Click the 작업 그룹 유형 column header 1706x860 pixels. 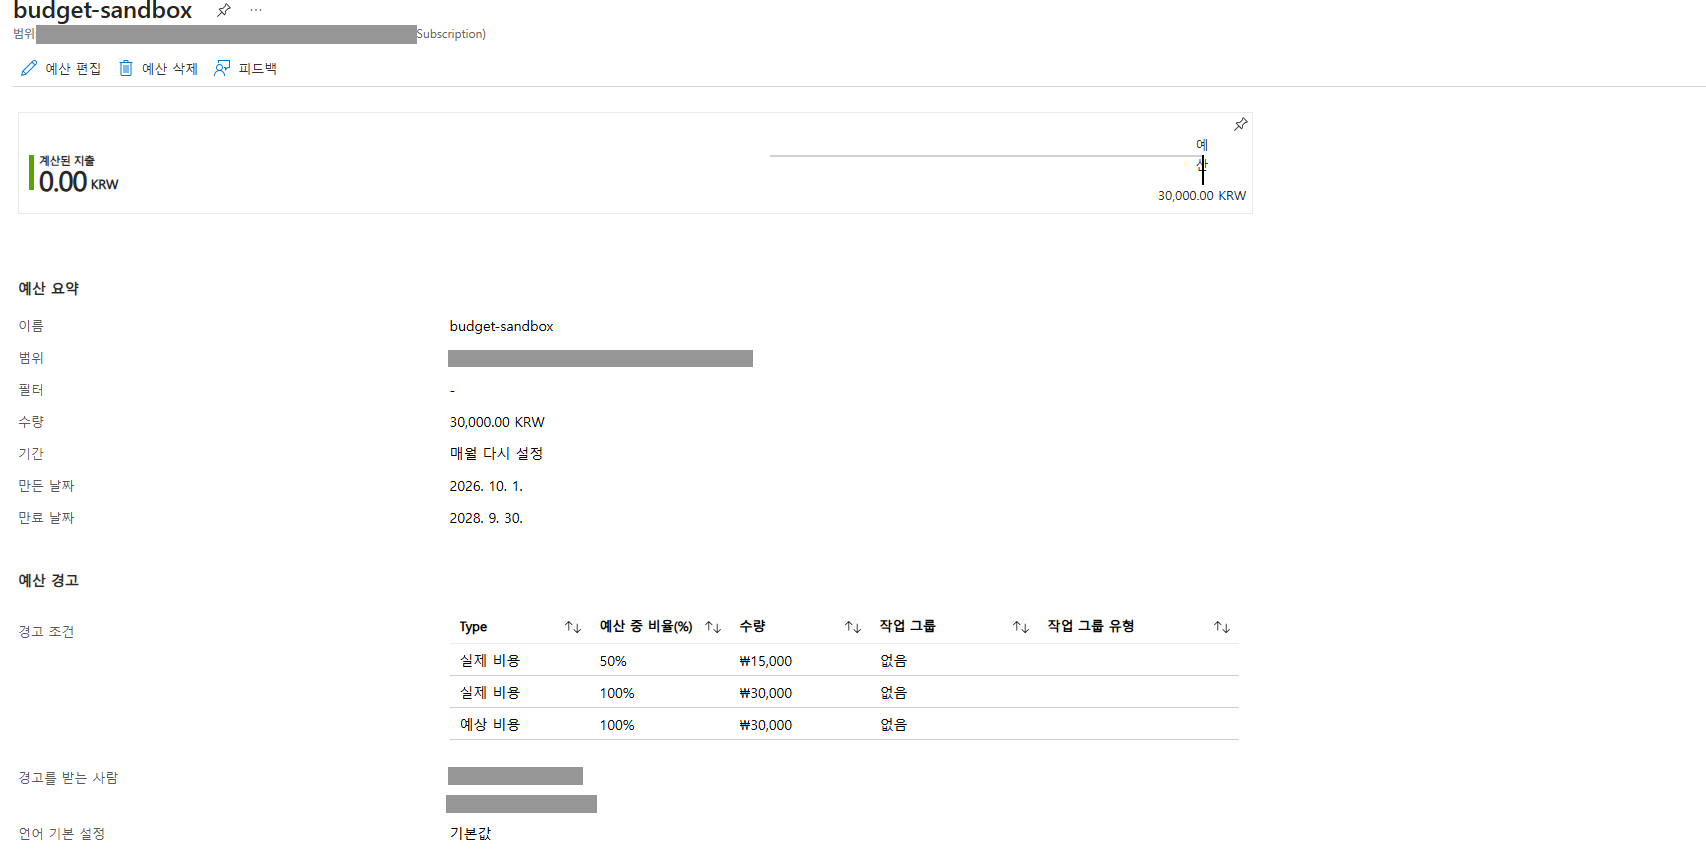click(x=1091, y=626)
